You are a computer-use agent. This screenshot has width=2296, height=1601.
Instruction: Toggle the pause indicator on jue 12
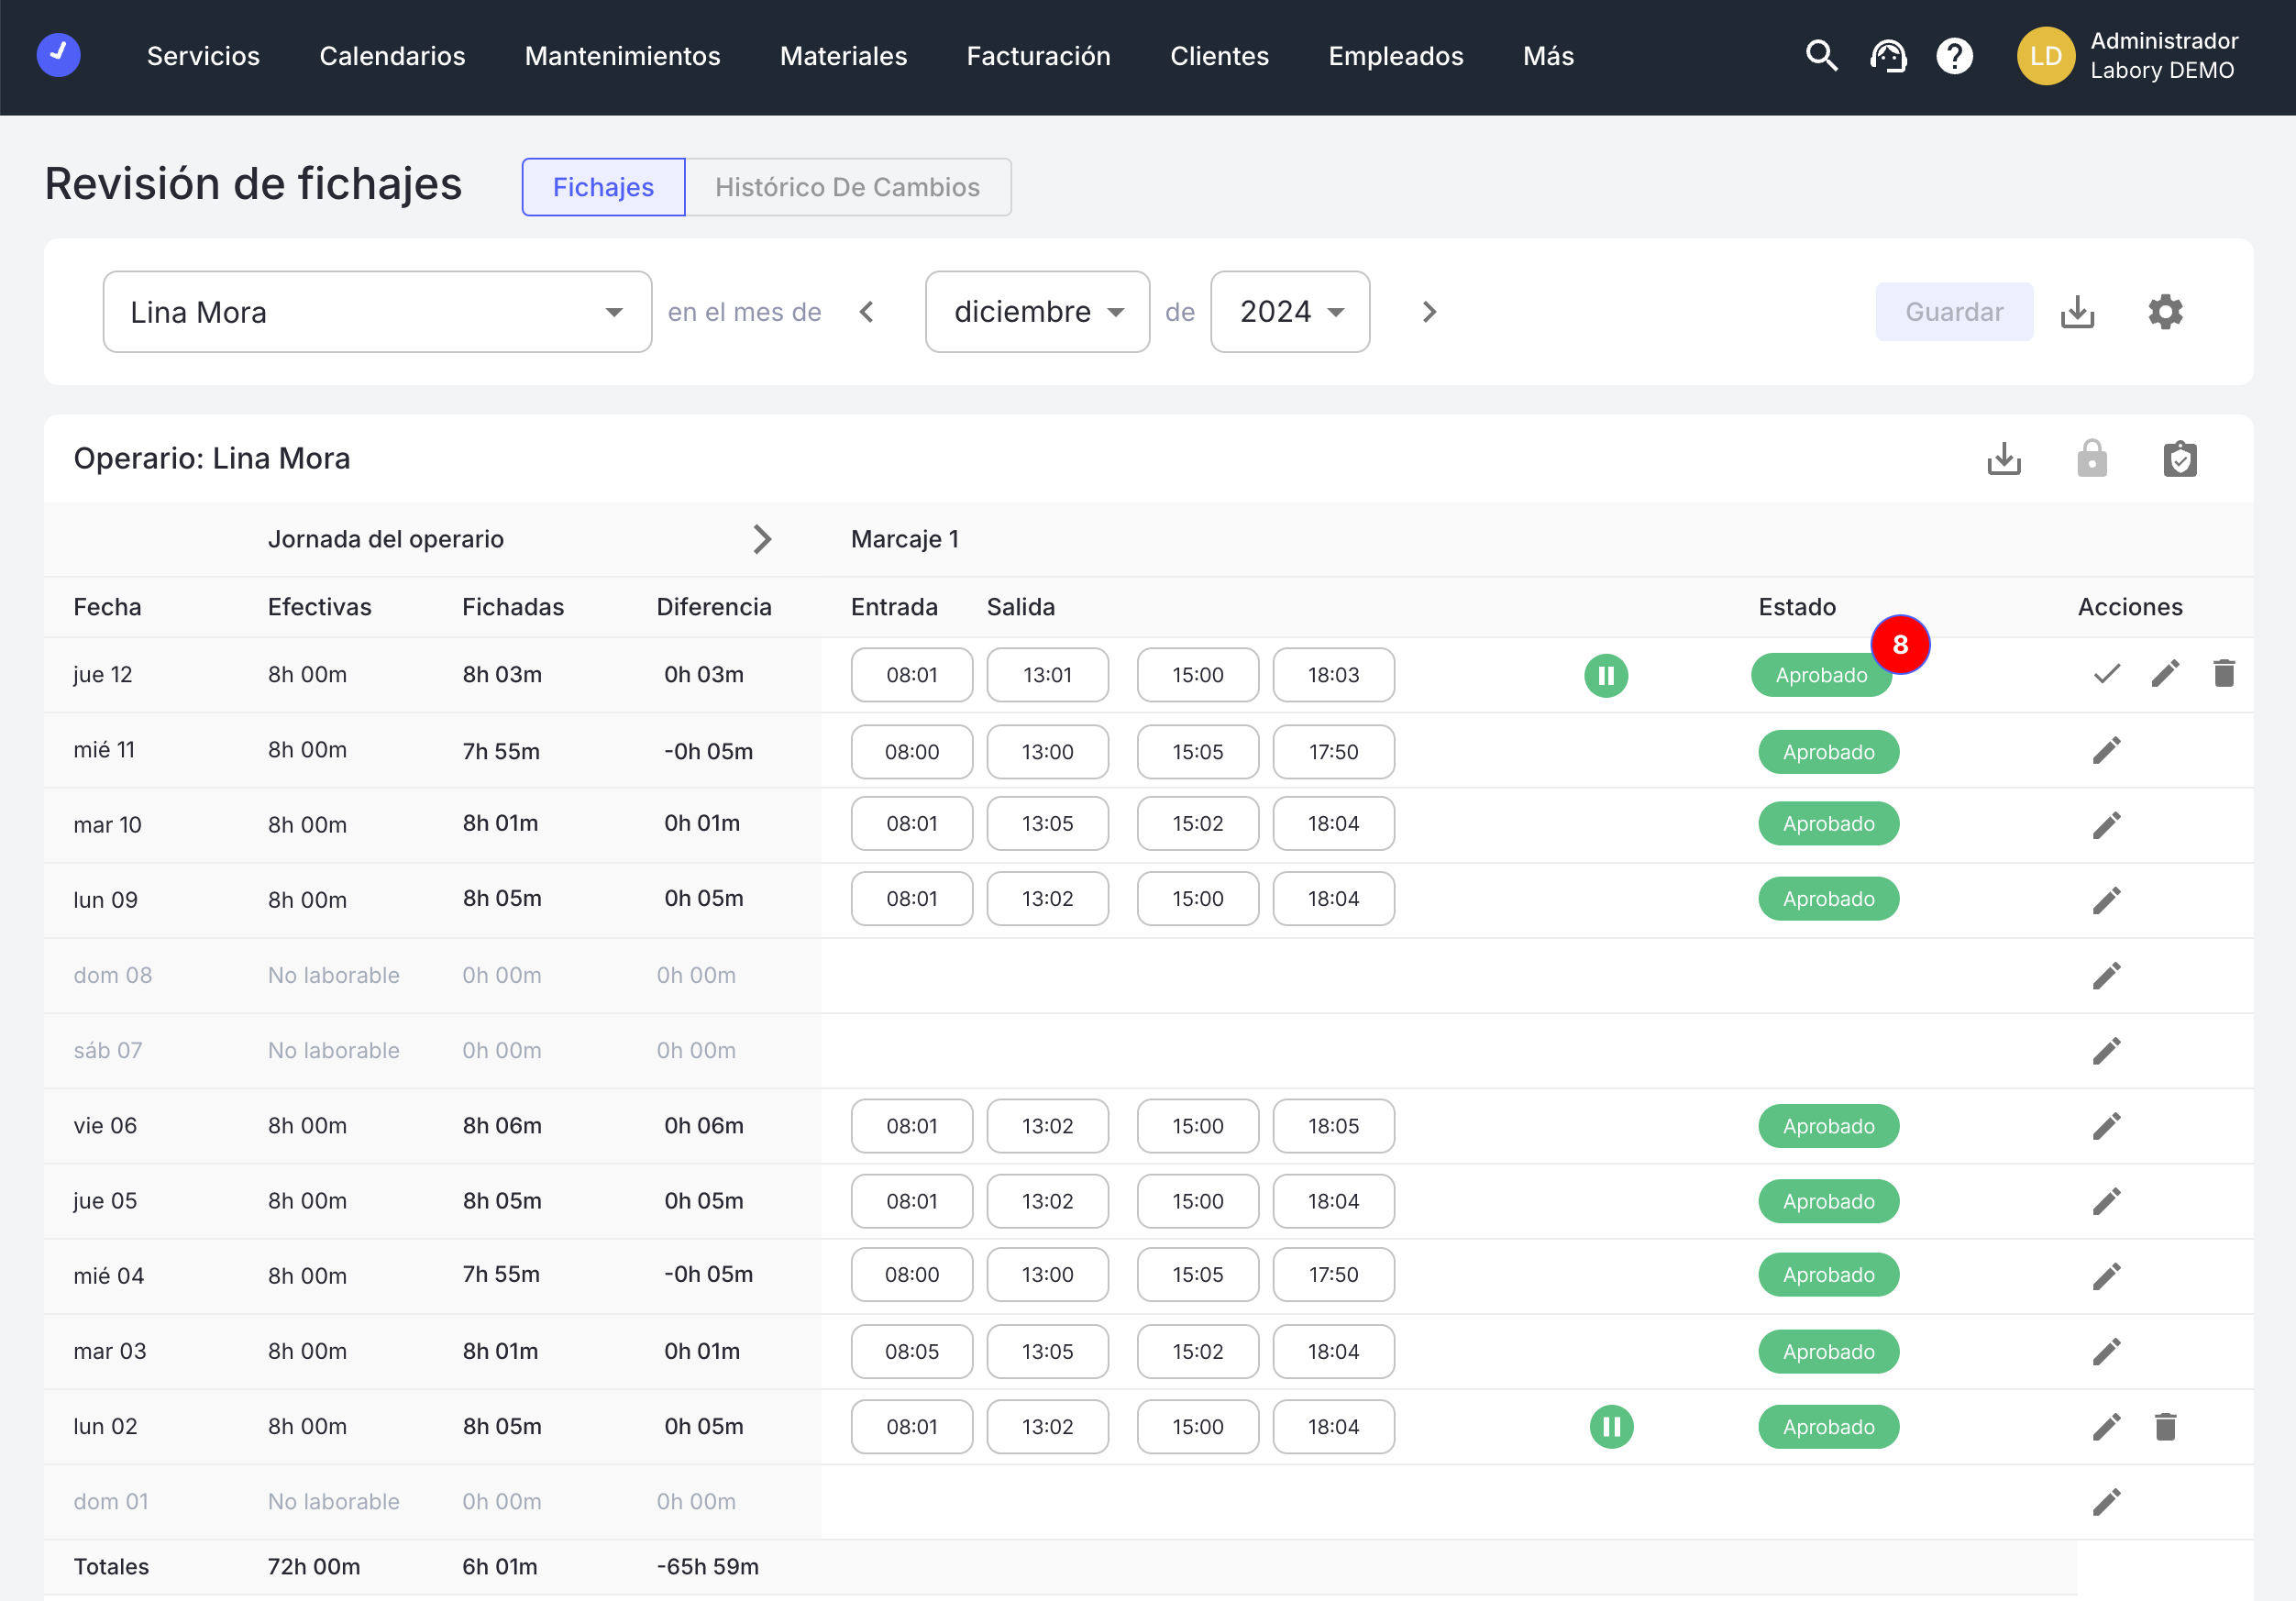1606,676
